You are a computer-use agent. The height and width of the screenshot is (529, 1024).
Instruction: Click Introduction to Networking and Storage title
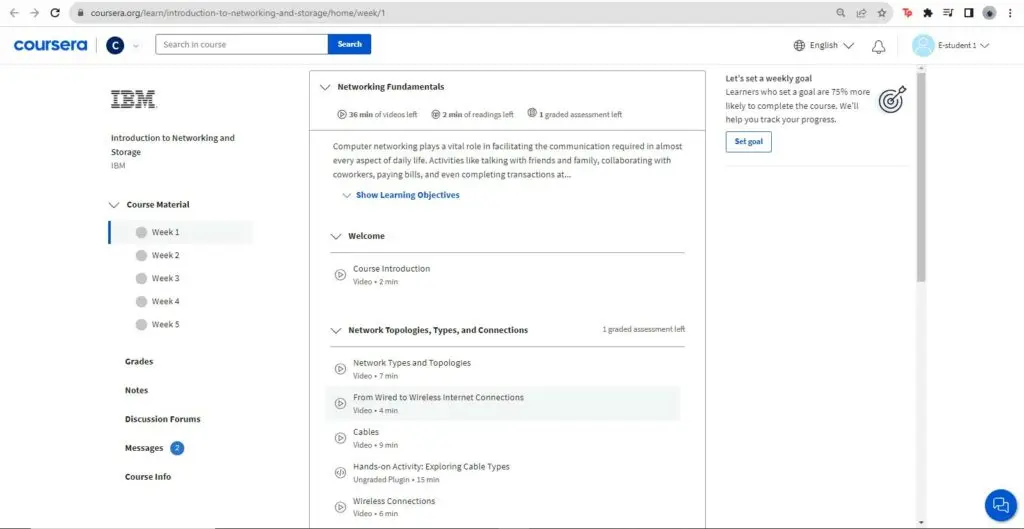pos(173,145)
